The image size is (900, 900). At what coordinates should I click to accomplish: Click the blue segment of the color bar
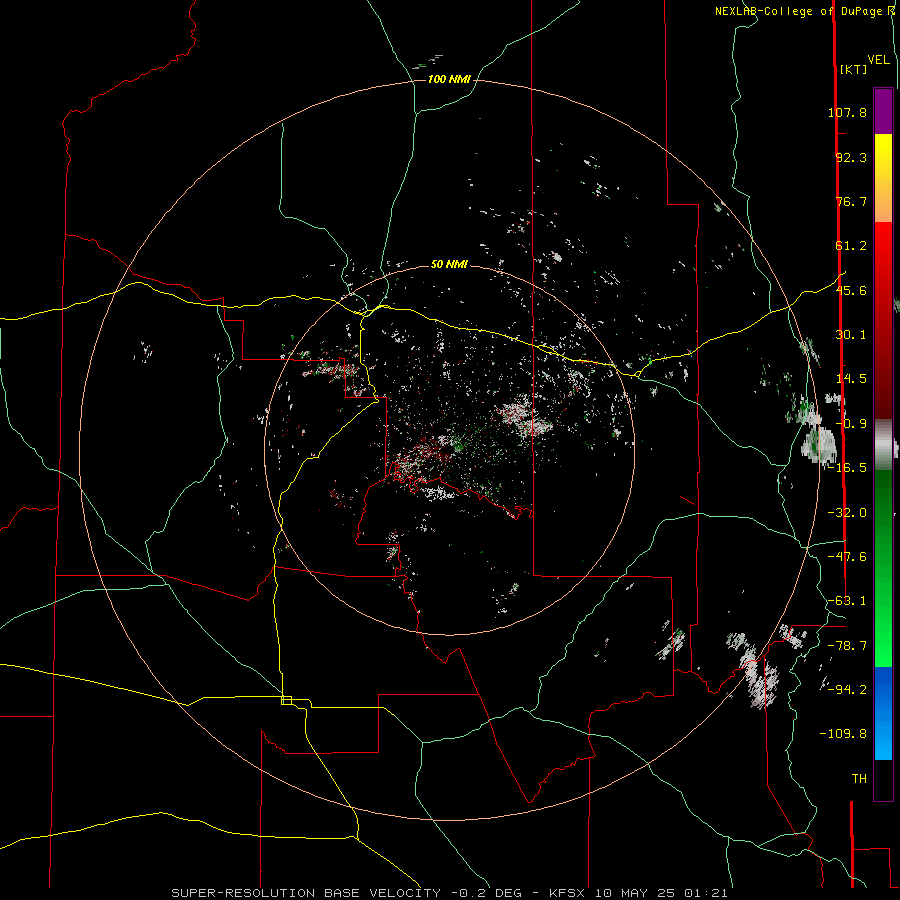(x=883, y=713)
